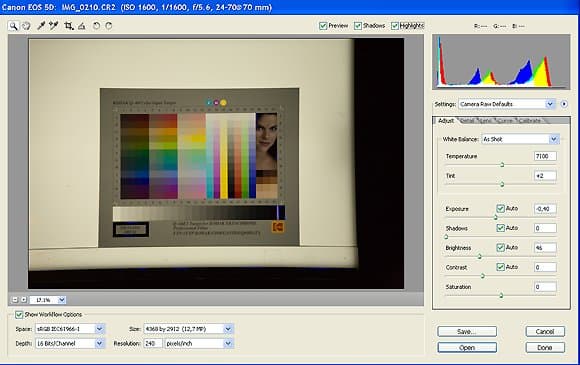Toggle Show Workflow Options checkbox
Viewport: 580px width, 365px height.
tap(19, 315)
